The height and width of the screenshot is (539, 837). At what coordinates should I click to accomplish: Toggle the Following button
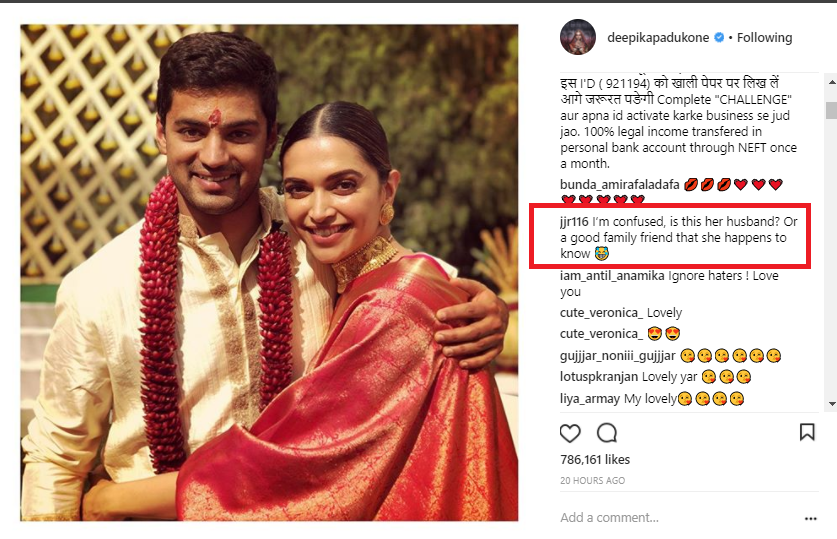[765, 38]
